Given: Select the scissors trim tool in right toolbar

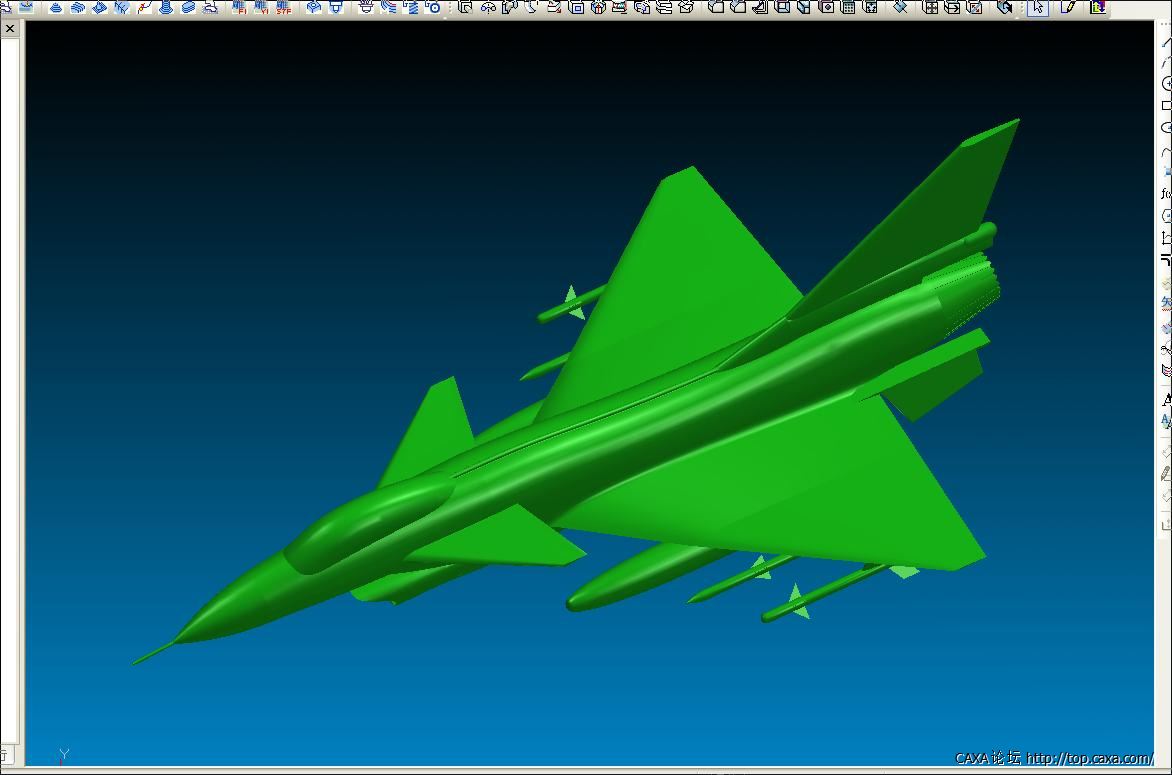Looking at the screenshot, I should click(x=1167, y=348).
